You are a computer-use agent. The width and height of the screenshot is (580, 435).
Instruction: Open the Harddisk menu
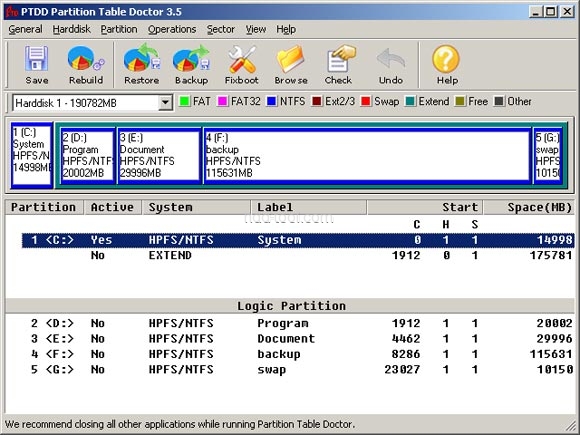point(71,29)
